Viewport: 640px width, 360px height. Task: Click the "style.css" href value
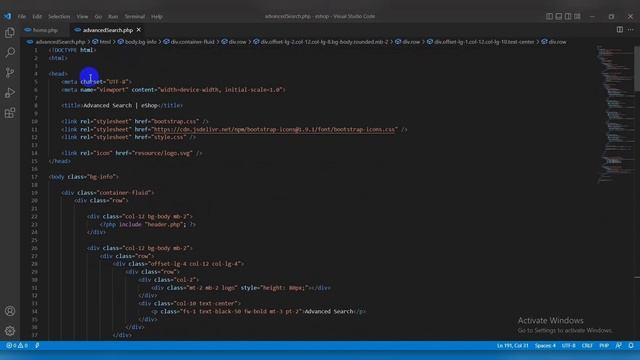click(x=169, y=137)
